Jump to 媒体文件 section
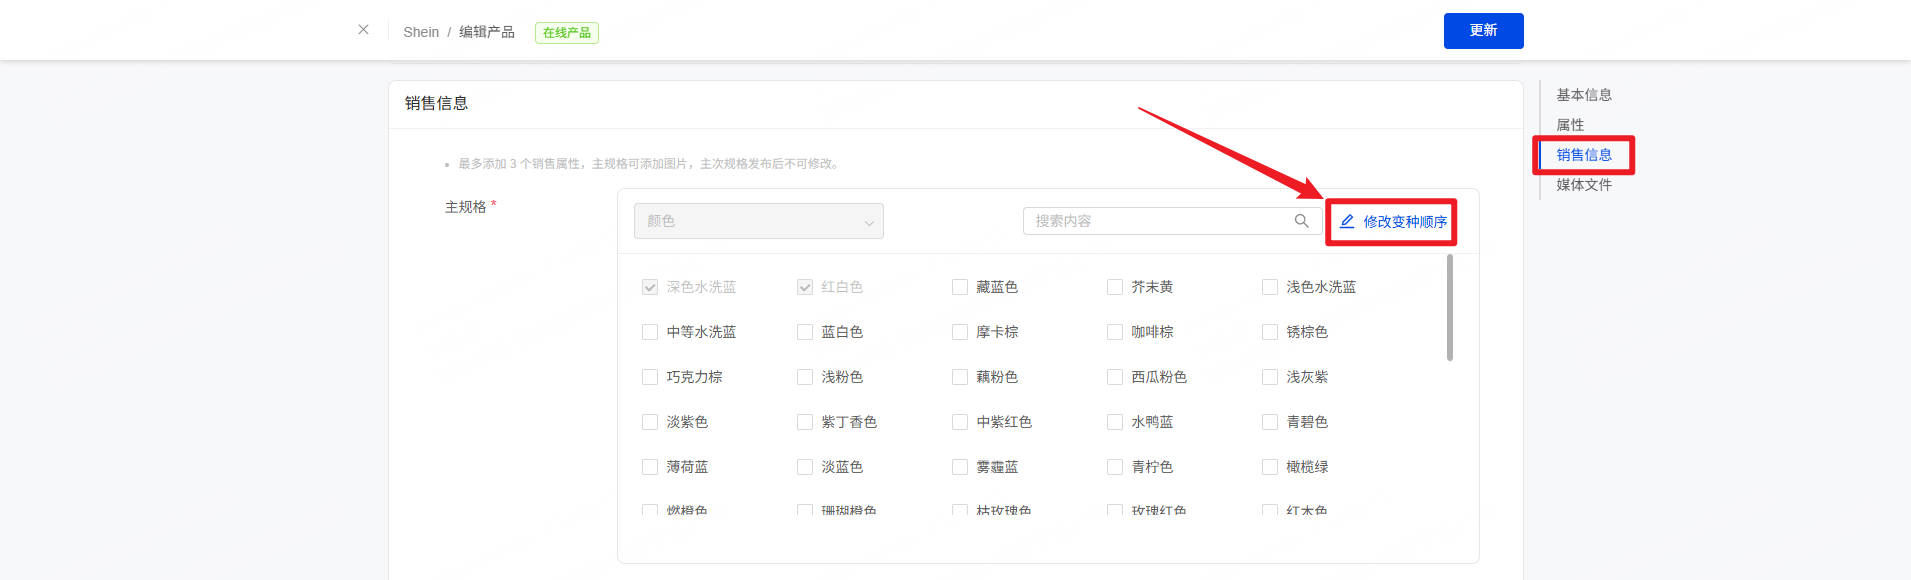Viewport: 1911px width, 580px height. 1583,185
